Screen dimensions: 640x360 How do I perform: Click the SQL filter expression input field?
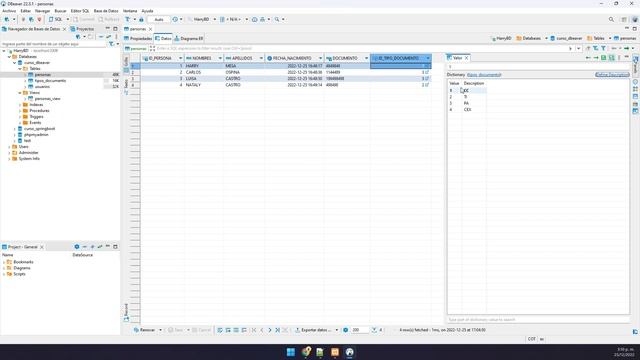point(361,48)
